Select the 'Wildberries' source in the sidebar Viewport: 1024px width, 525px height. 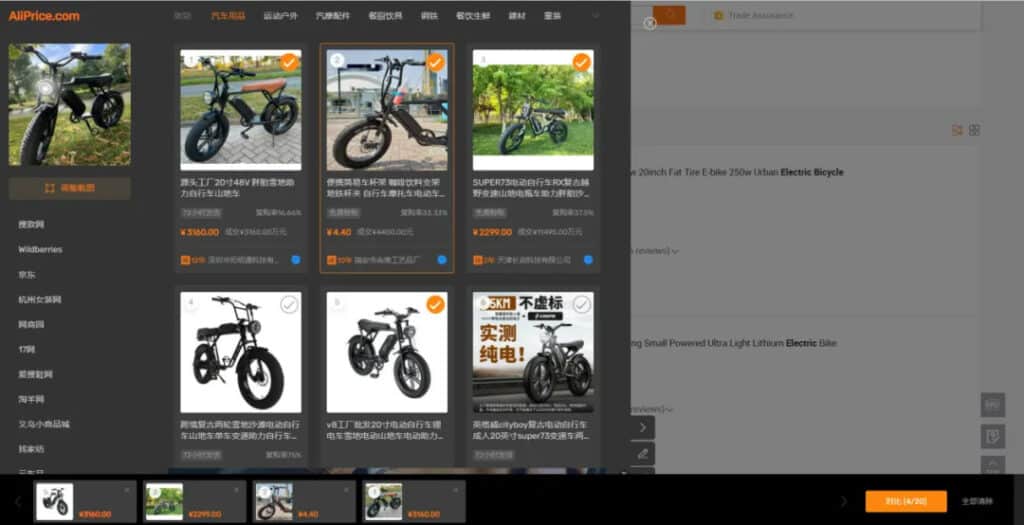41,249
